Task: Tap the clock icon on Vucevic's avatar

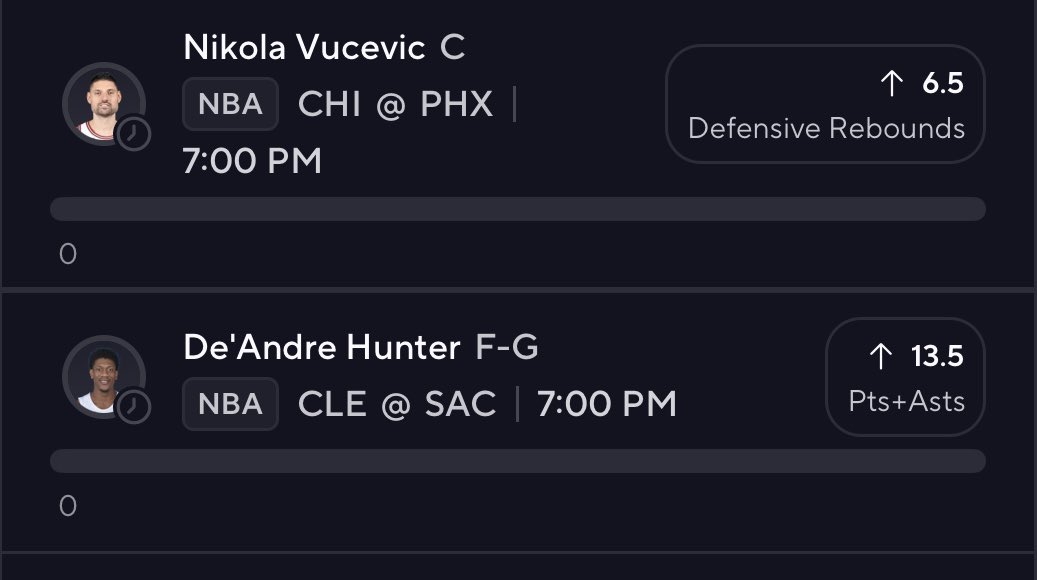Action: (134, 134)
